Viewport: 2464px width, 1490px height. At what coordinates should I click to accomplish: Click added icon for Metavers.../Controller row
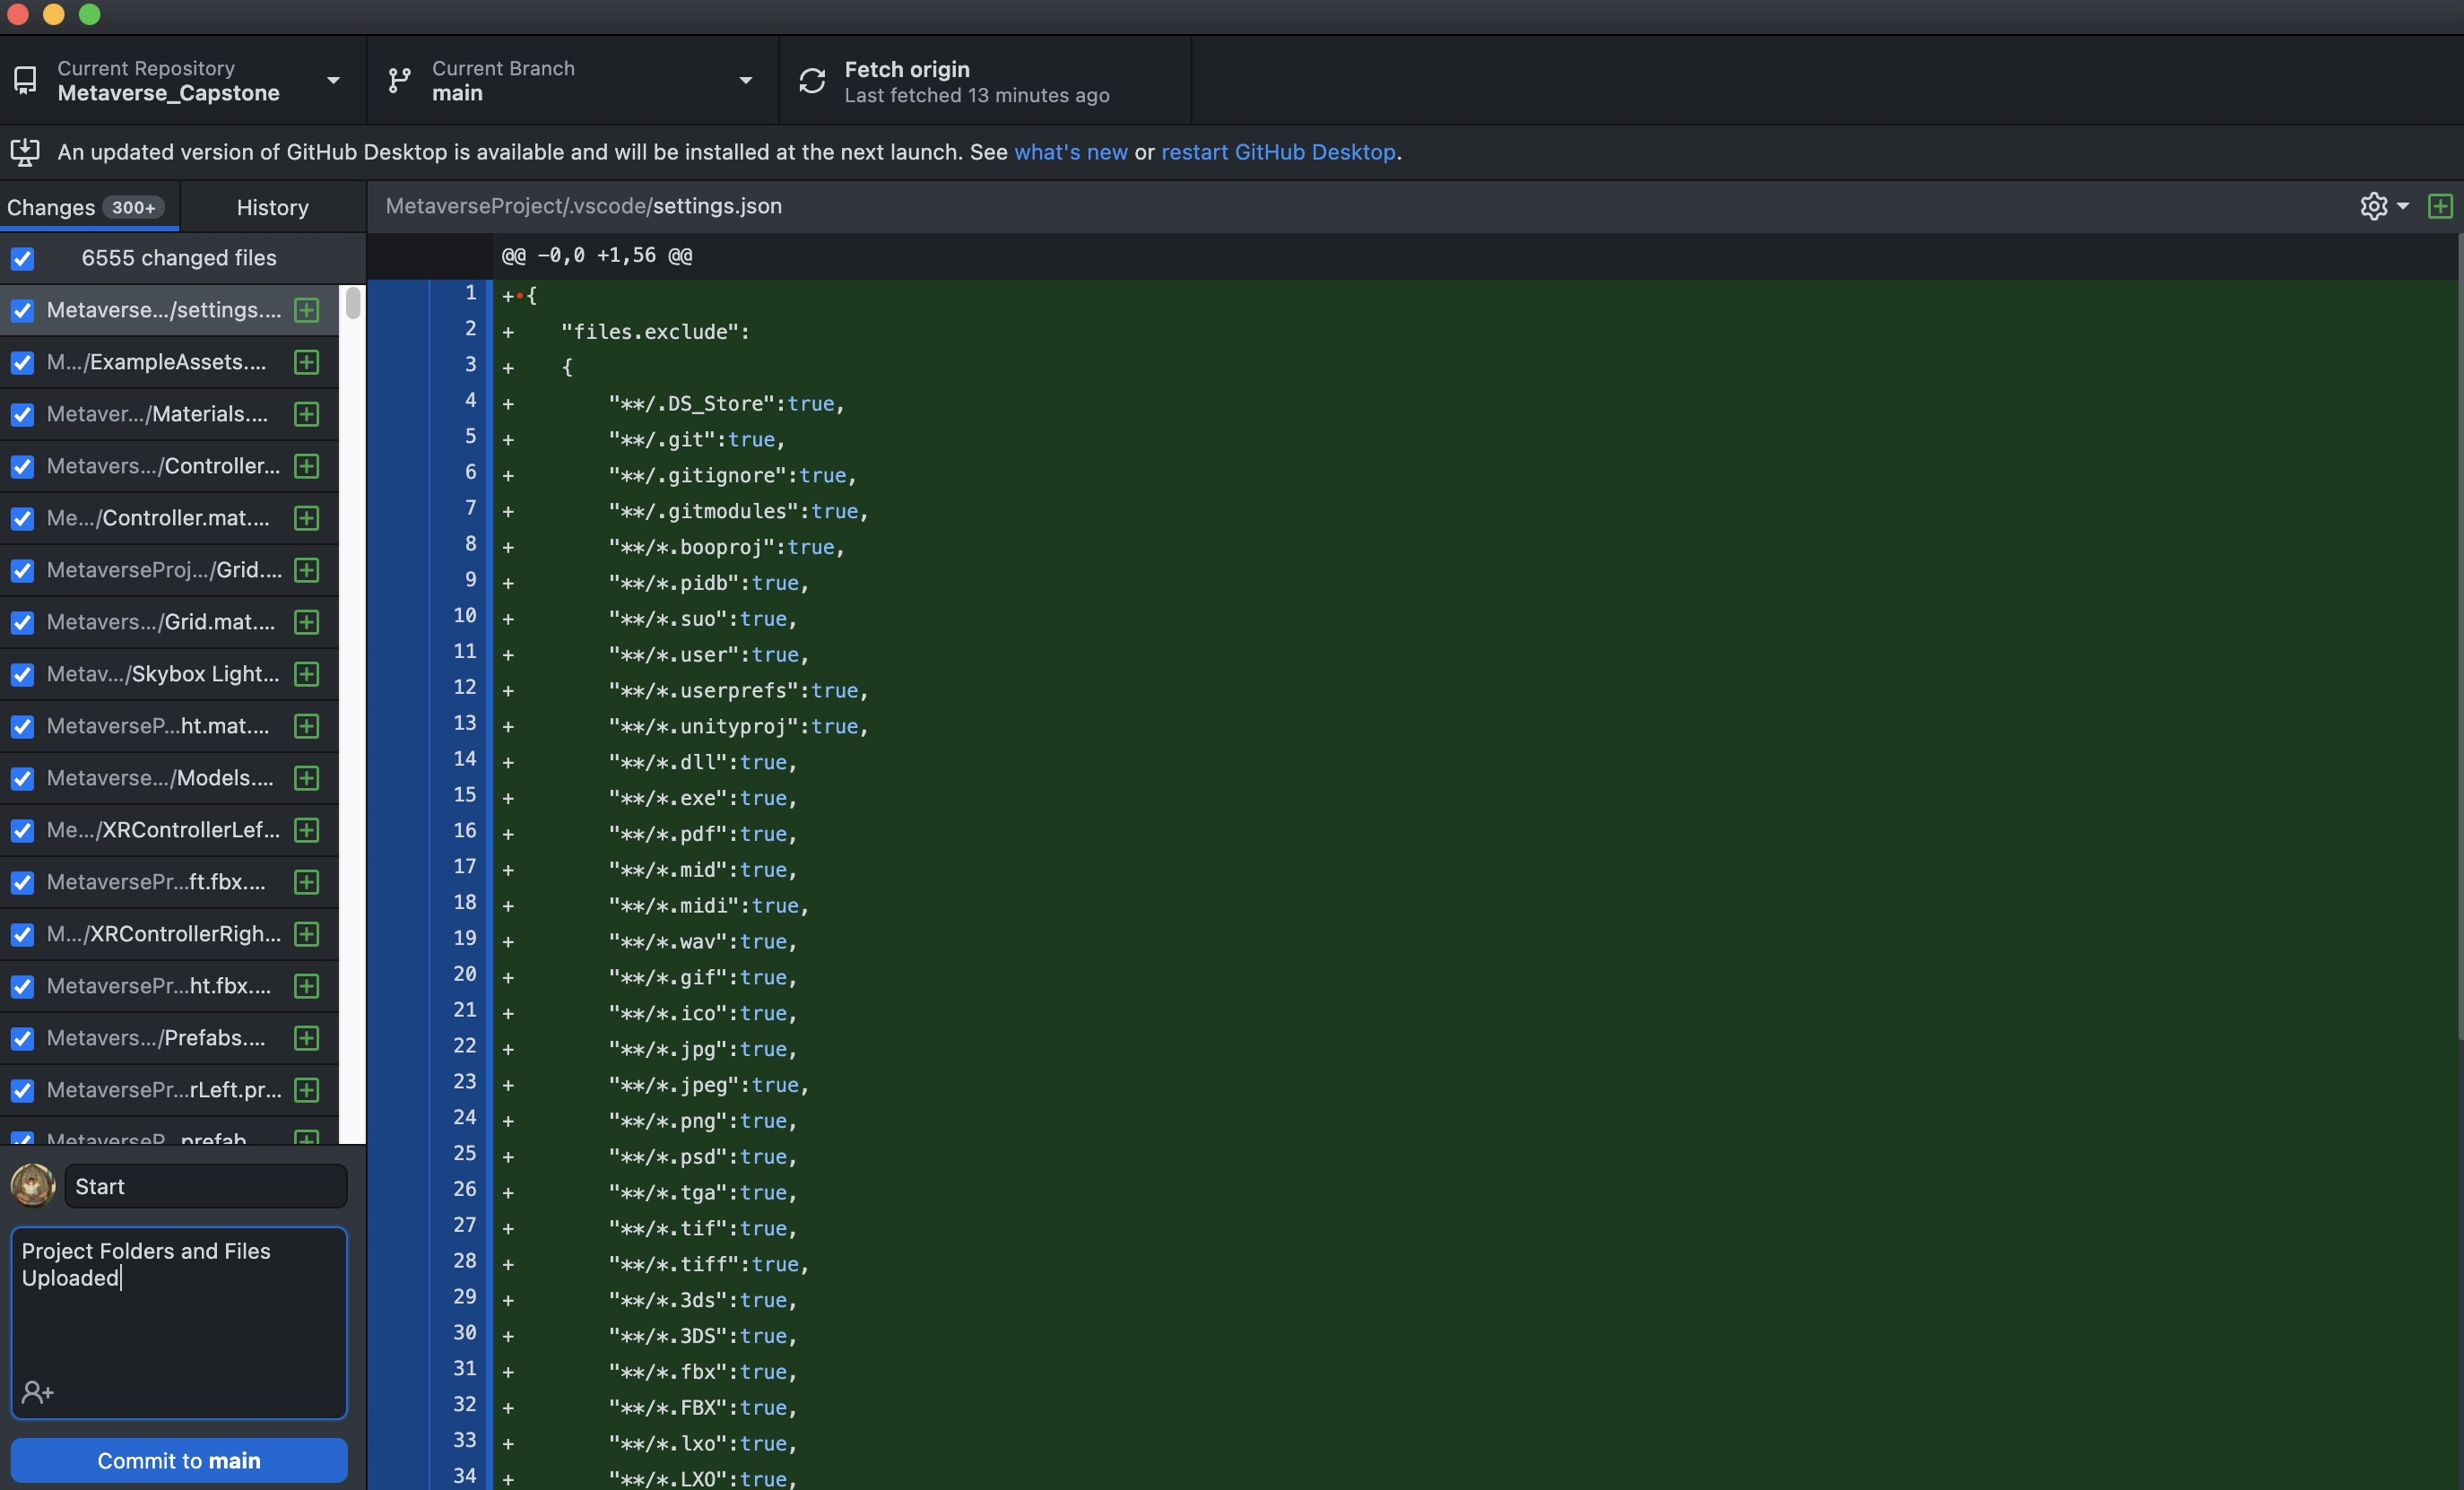tap(307, 466)
